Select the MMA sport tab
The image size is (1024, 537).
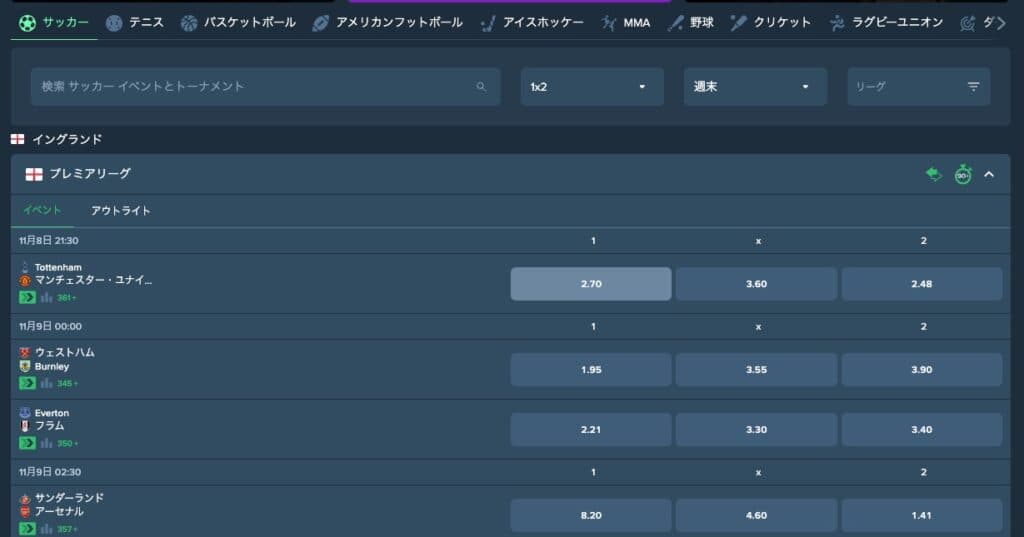(626, 22)
